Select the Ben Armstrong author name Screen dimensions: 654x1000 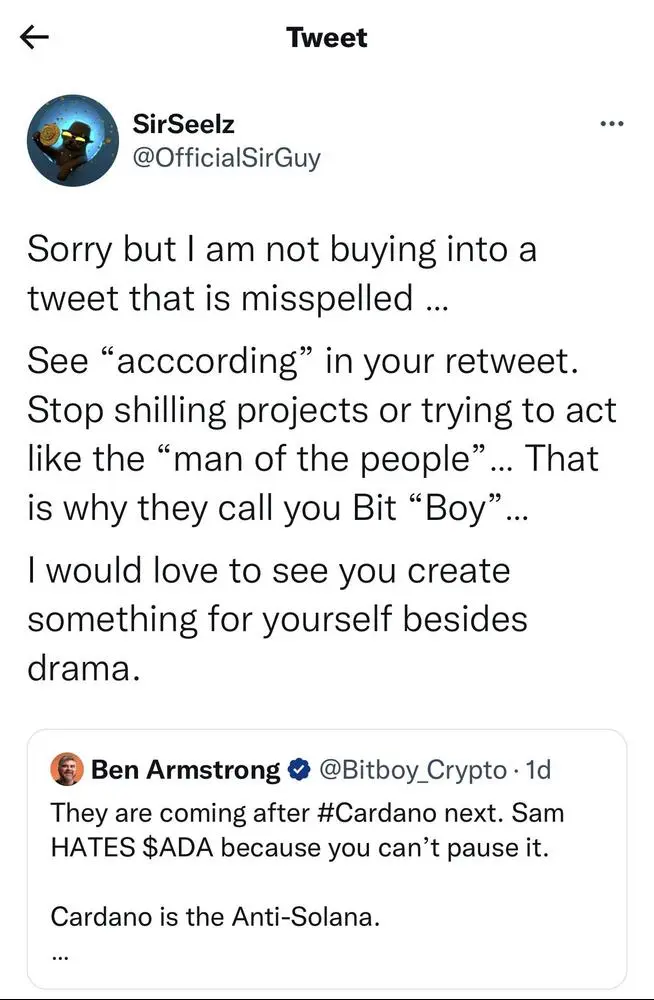tap(186, 770)
